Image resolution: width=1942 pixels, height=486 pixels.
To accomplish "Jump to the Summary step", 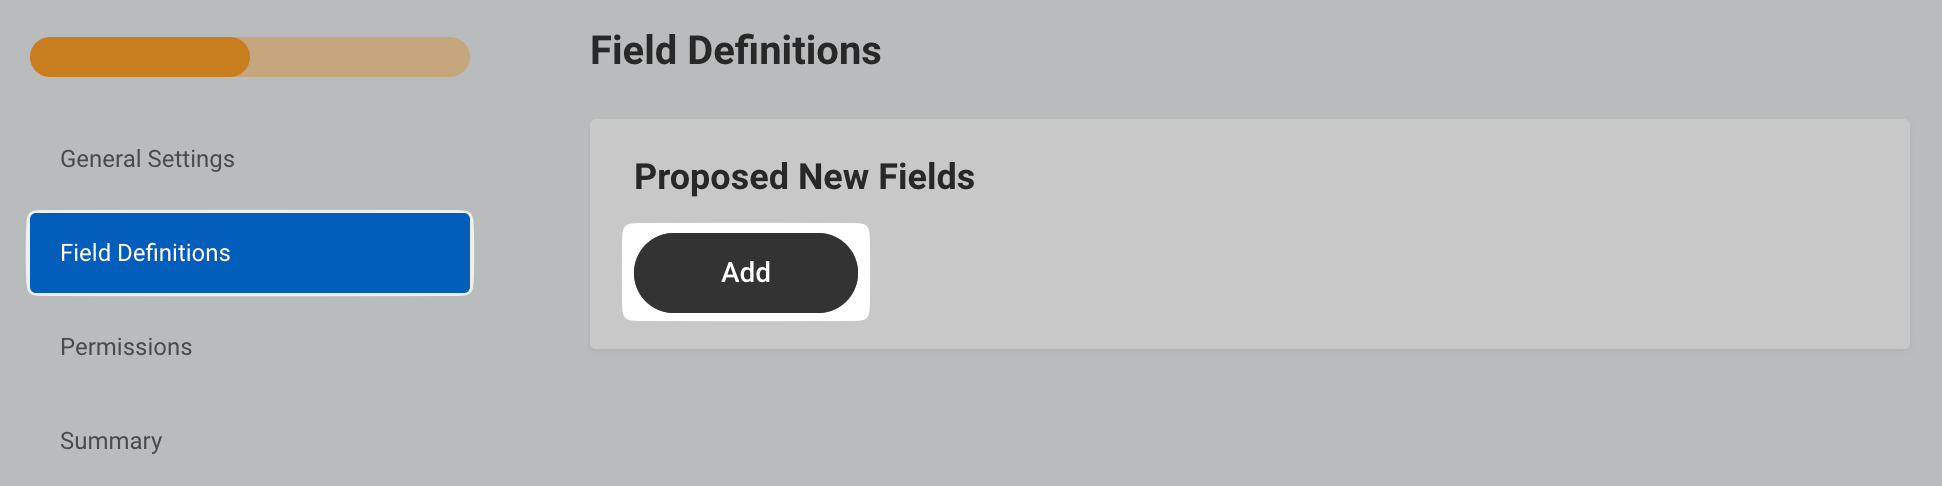I will pos(111,441).
